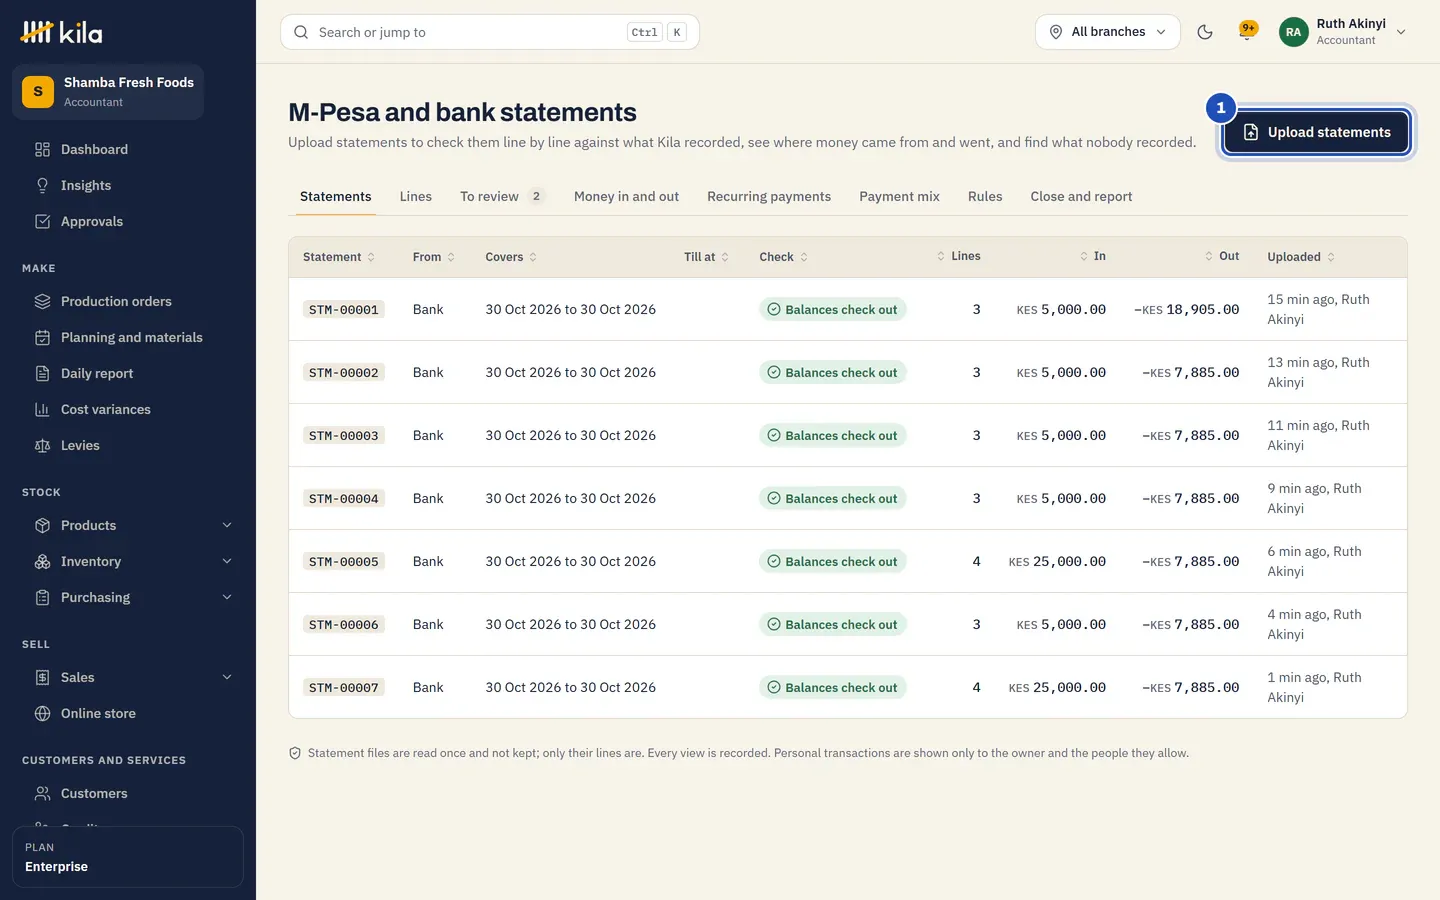Image resolution: width=1440 pixels, height=900 pixels.
Task: Open the Daily report page
Action: 97,373
